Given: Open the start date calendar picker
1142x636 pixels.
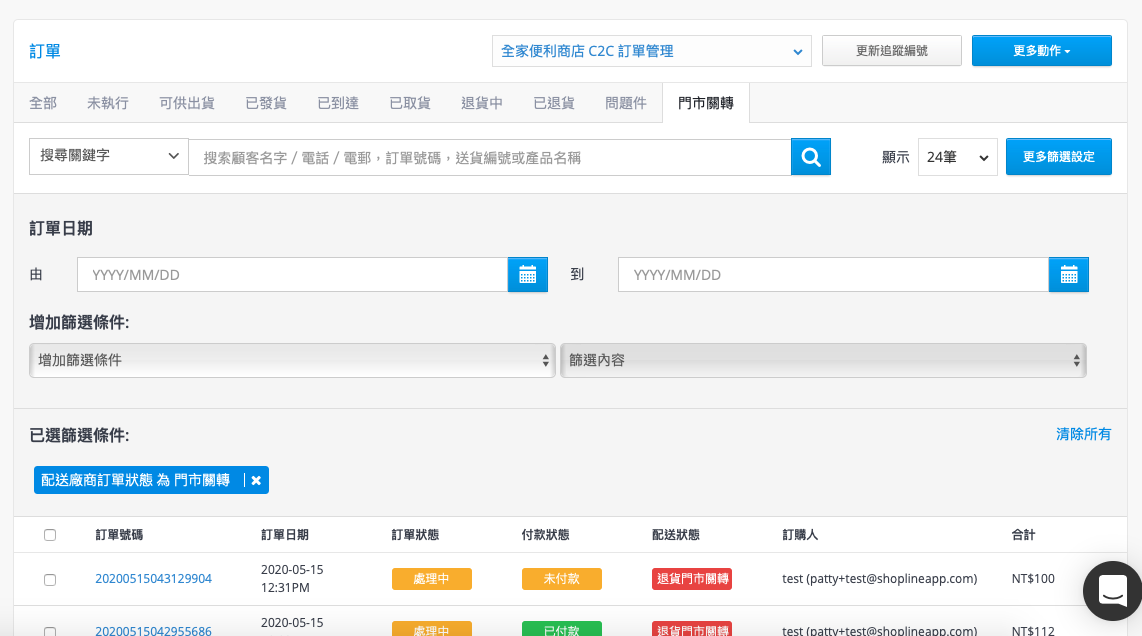Looking at the screenshot, I should pyautogui.click(x=527, y=275).
